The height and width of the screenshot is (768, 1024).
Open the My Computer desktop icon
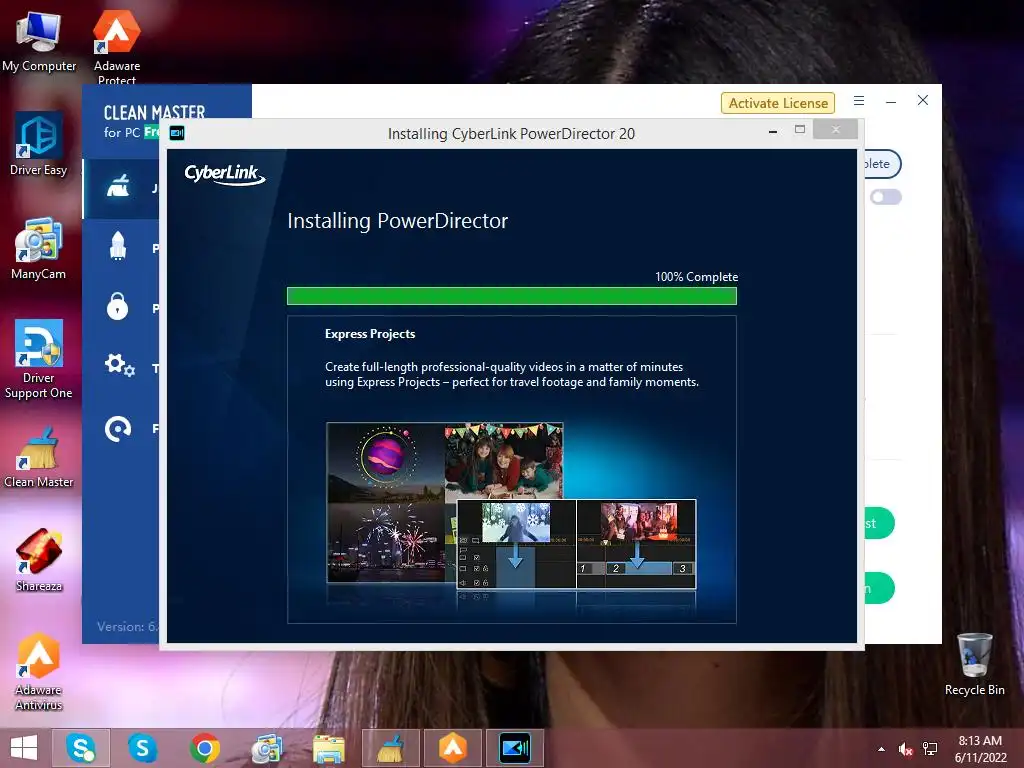pos(39,41)
